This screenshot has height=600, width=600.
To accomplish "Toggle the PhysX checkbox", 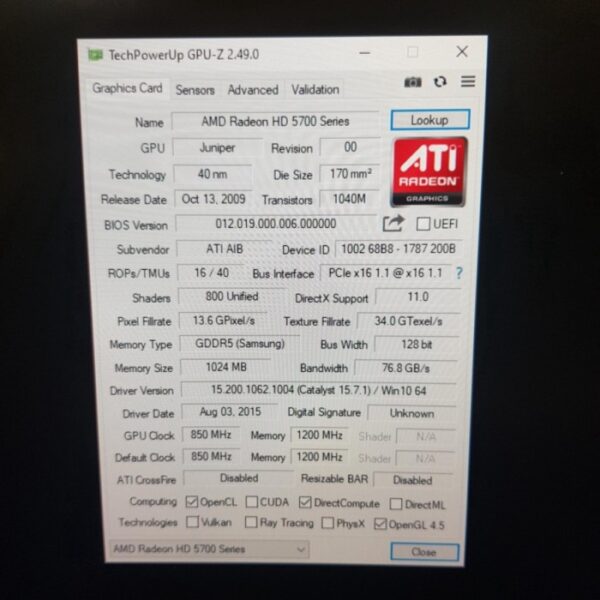I will tap(328, 523).
